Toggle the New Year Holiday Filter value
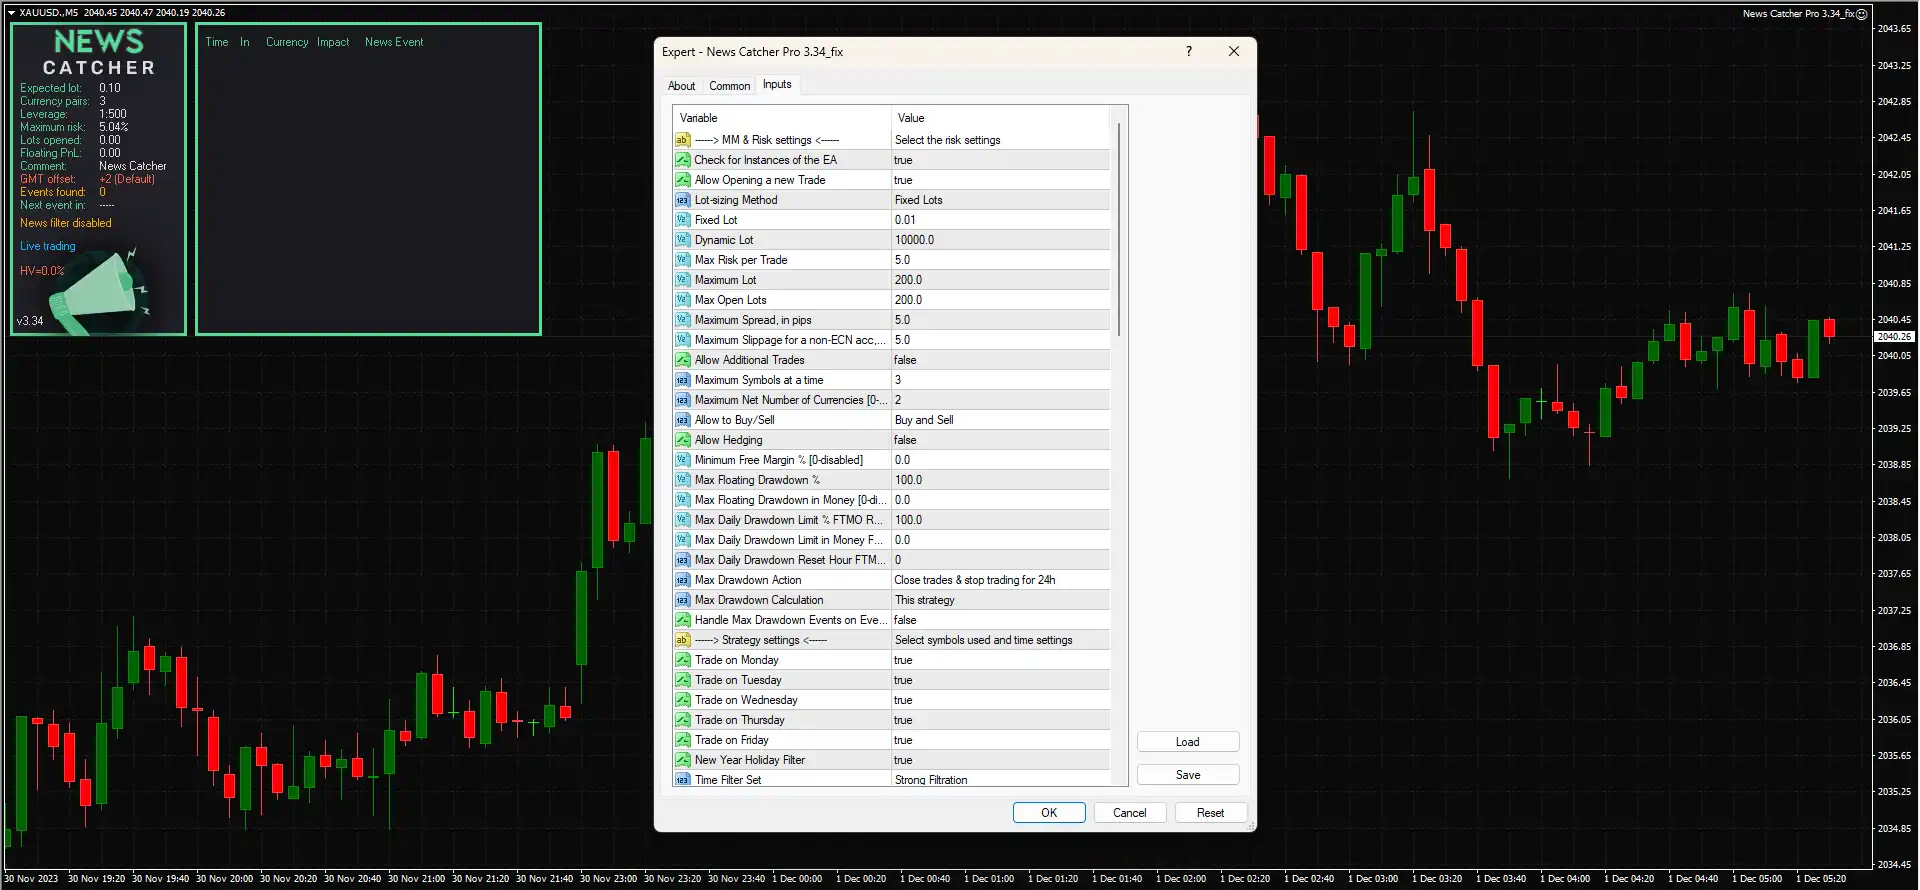 pos(1000,760)
